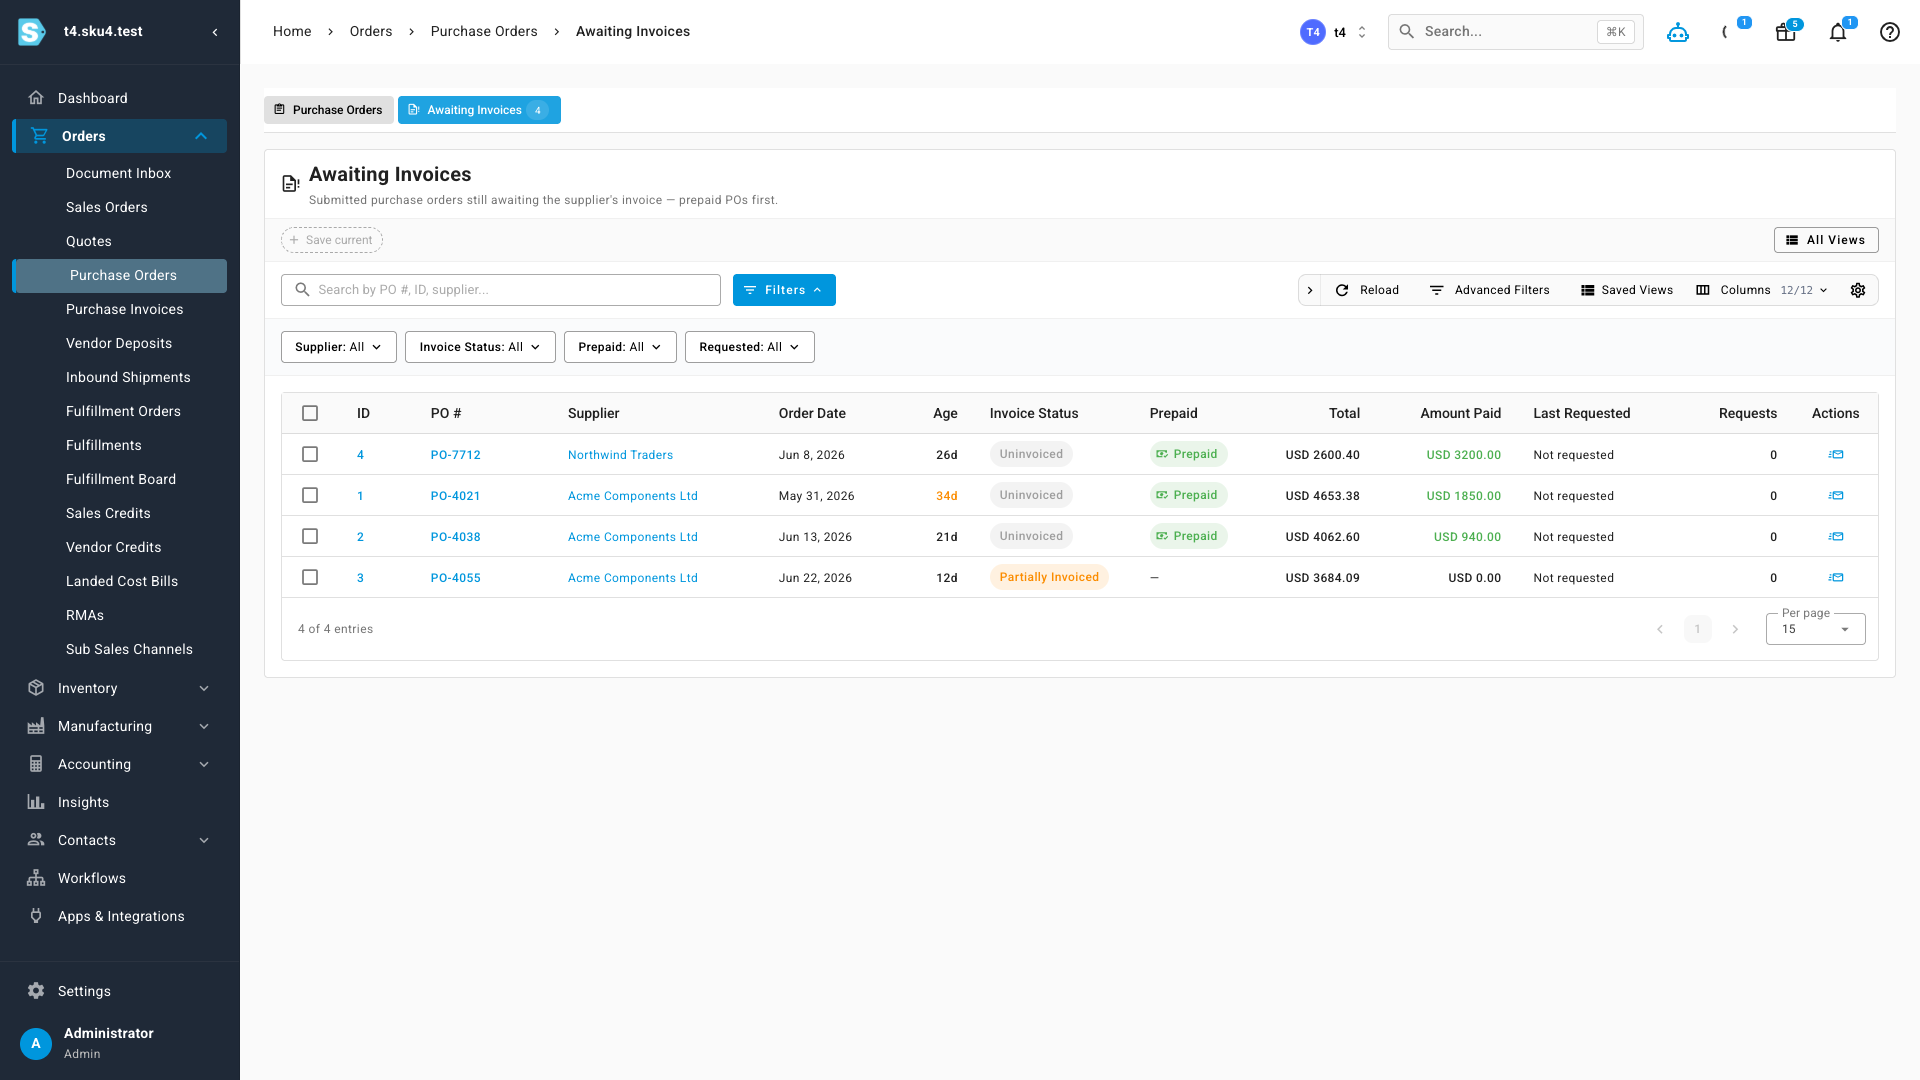Image resolution: width=1920 pixels, height=1080 pixels.
Task: Click the Reload button
Action: coord(1367,290)
